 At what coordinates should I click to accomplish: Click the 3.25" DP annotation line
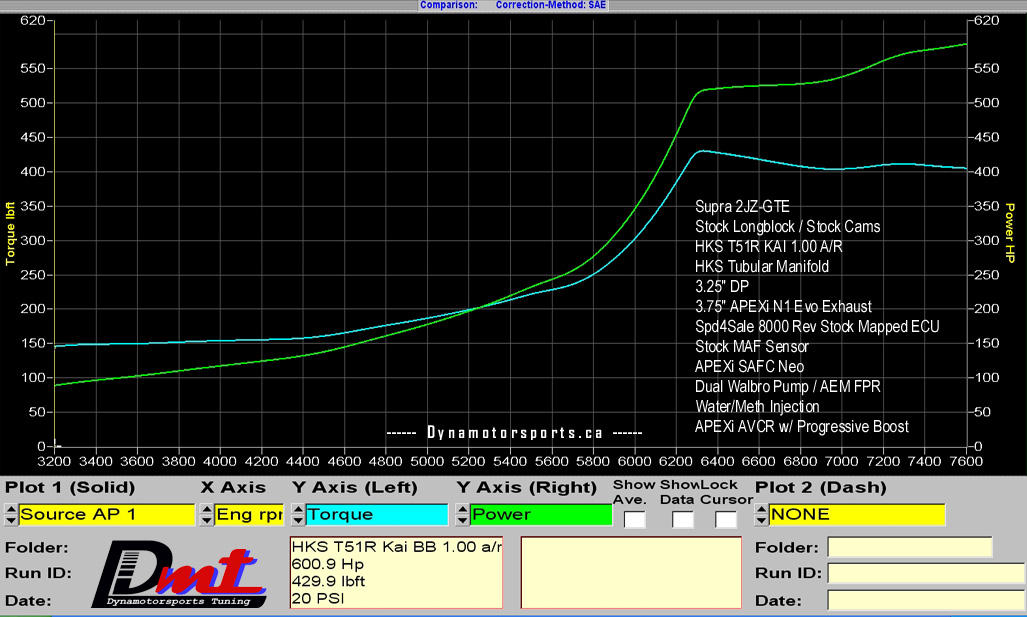(722, 287)
